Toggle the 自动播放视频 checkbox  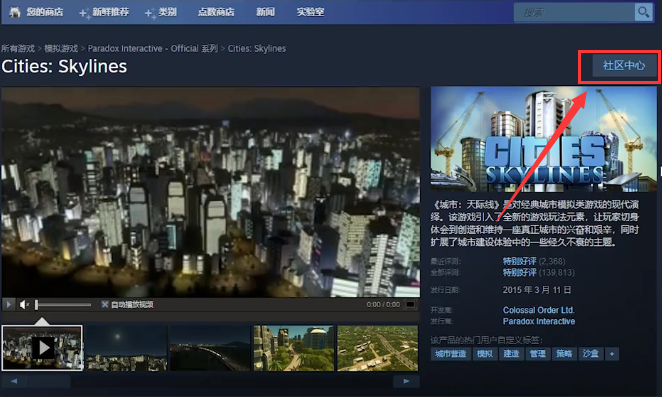click(105, 304)
